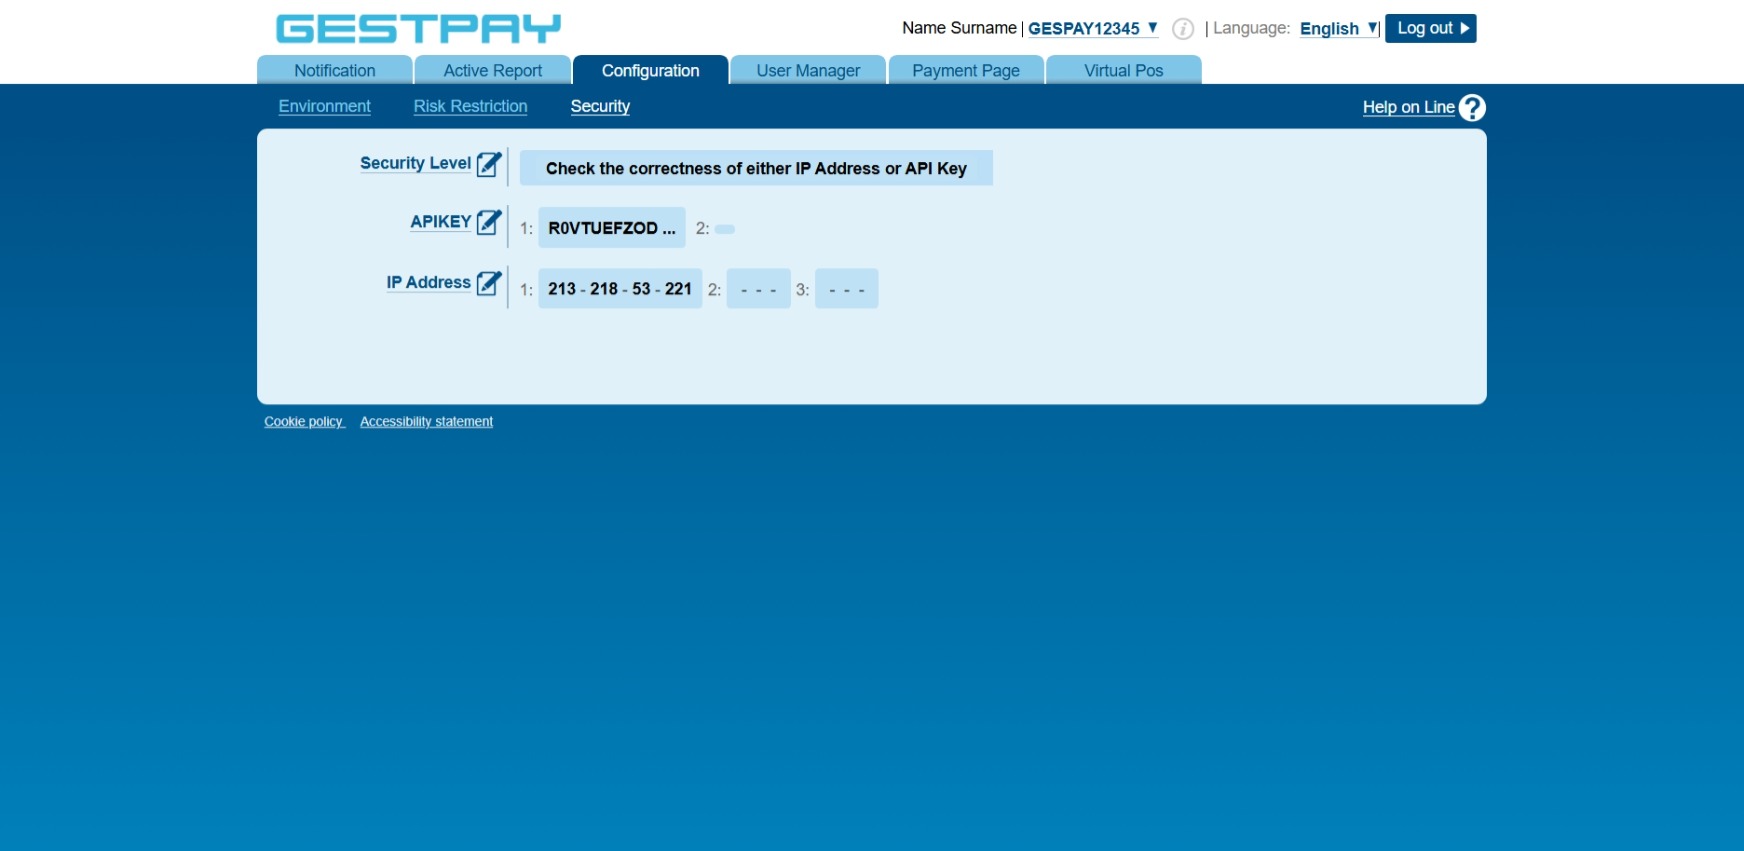1744x851 pixels.
Task: Click the Security Level link
Action: (415, 163)
